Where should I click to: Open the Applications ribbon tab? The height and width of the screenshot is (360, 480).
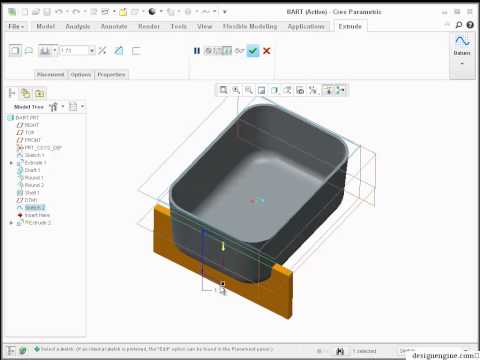(x=306, y=26)
